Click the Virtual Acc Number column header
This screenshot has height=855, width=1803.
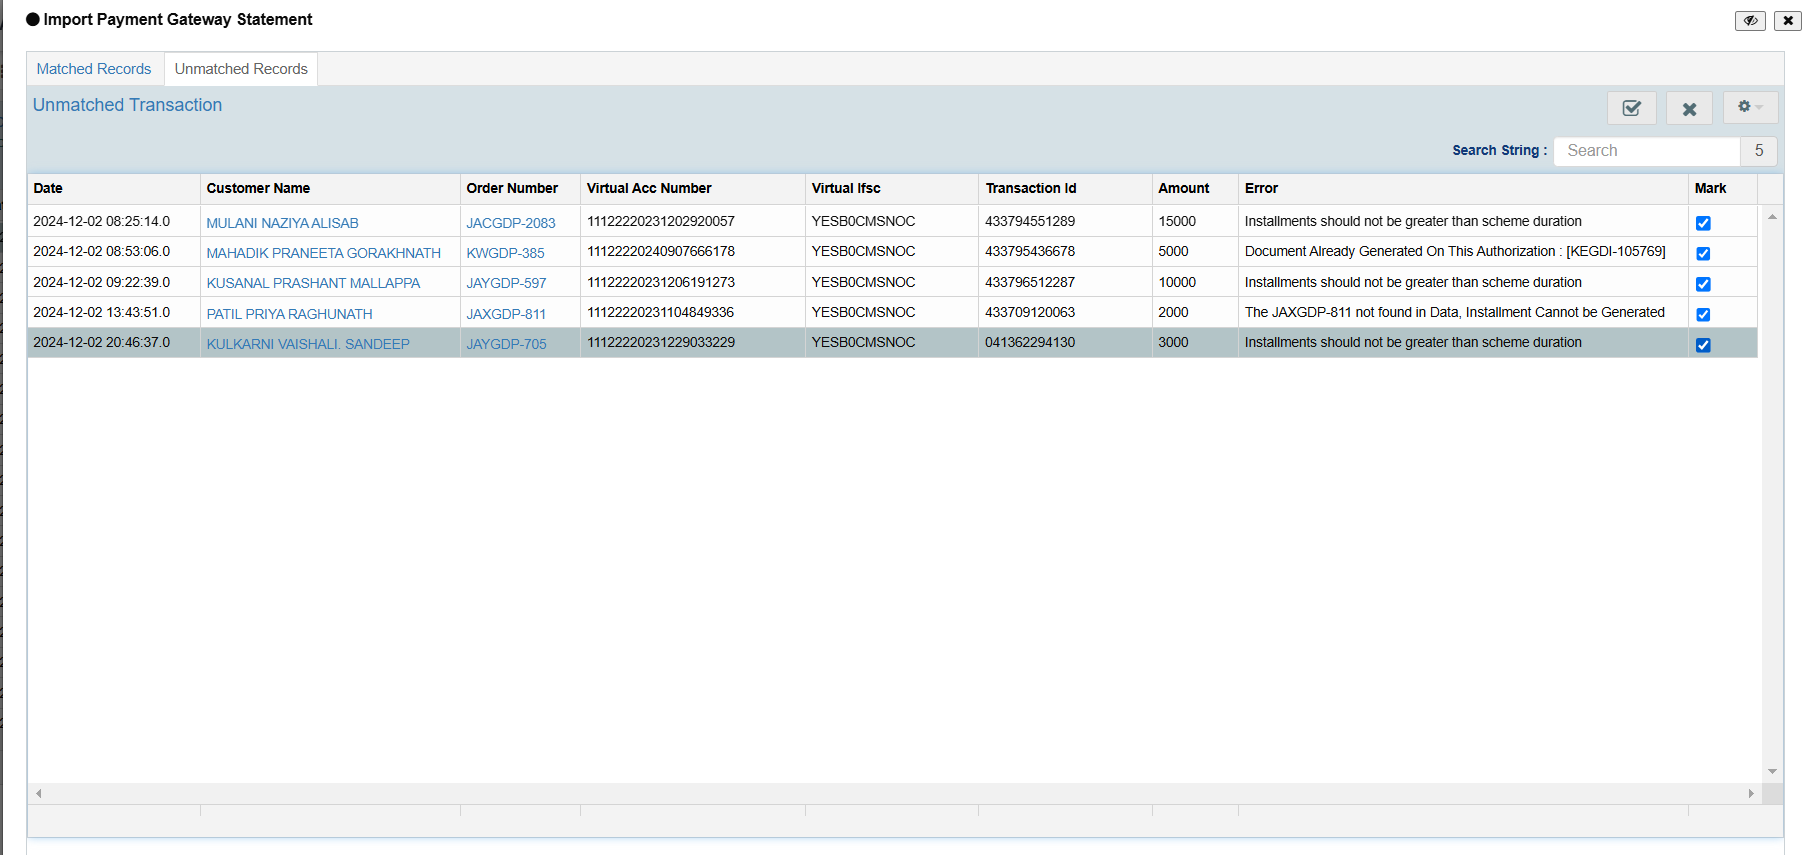click(692, 188)
